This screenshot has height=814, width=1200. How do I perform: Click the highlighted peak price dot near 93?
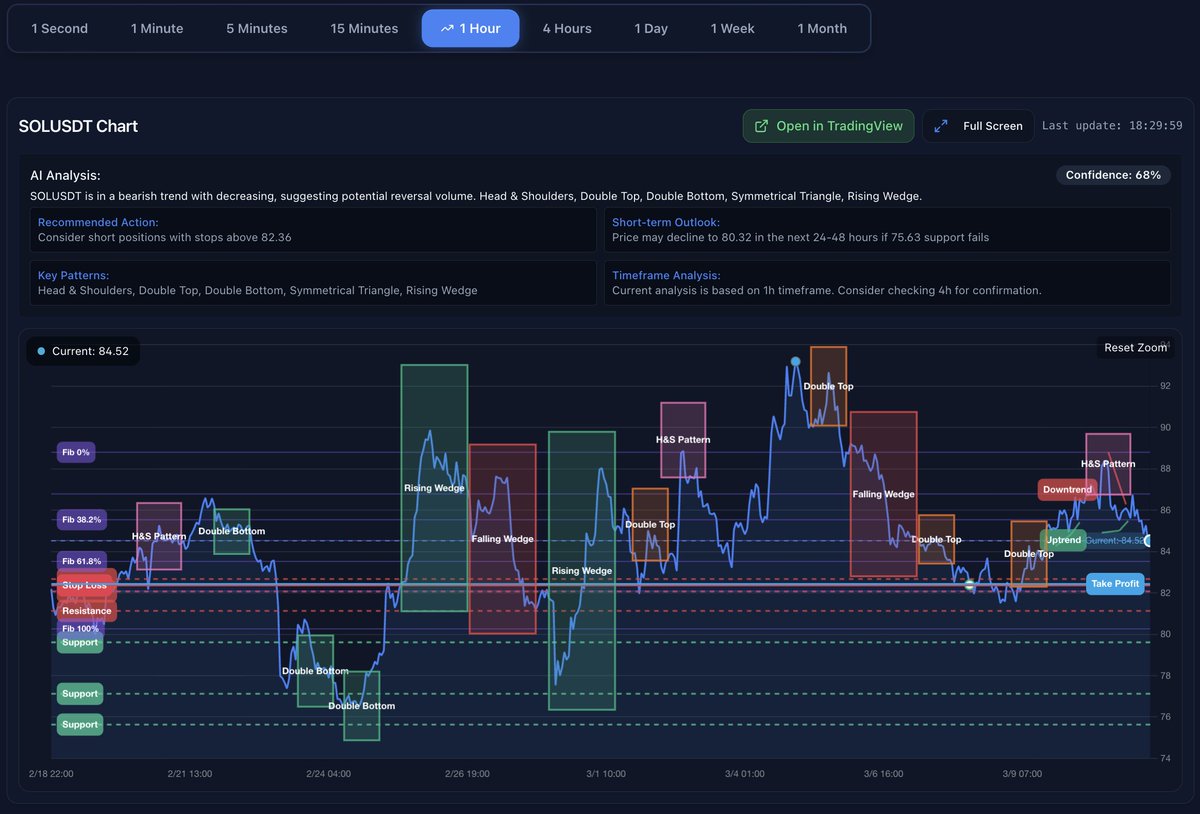point(795,362)
